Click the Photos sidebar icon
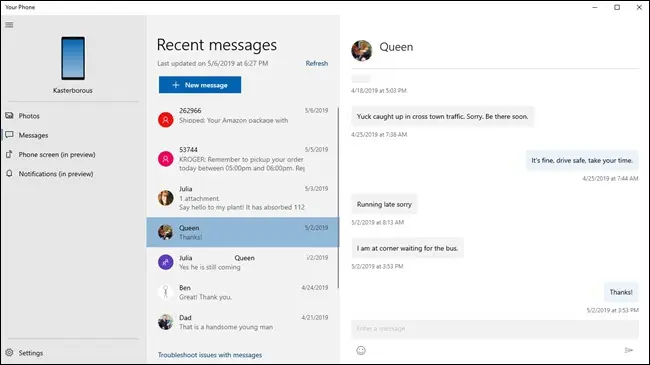Image resolution: width=650 pixels, height=365 pixels. click(9, 116)
